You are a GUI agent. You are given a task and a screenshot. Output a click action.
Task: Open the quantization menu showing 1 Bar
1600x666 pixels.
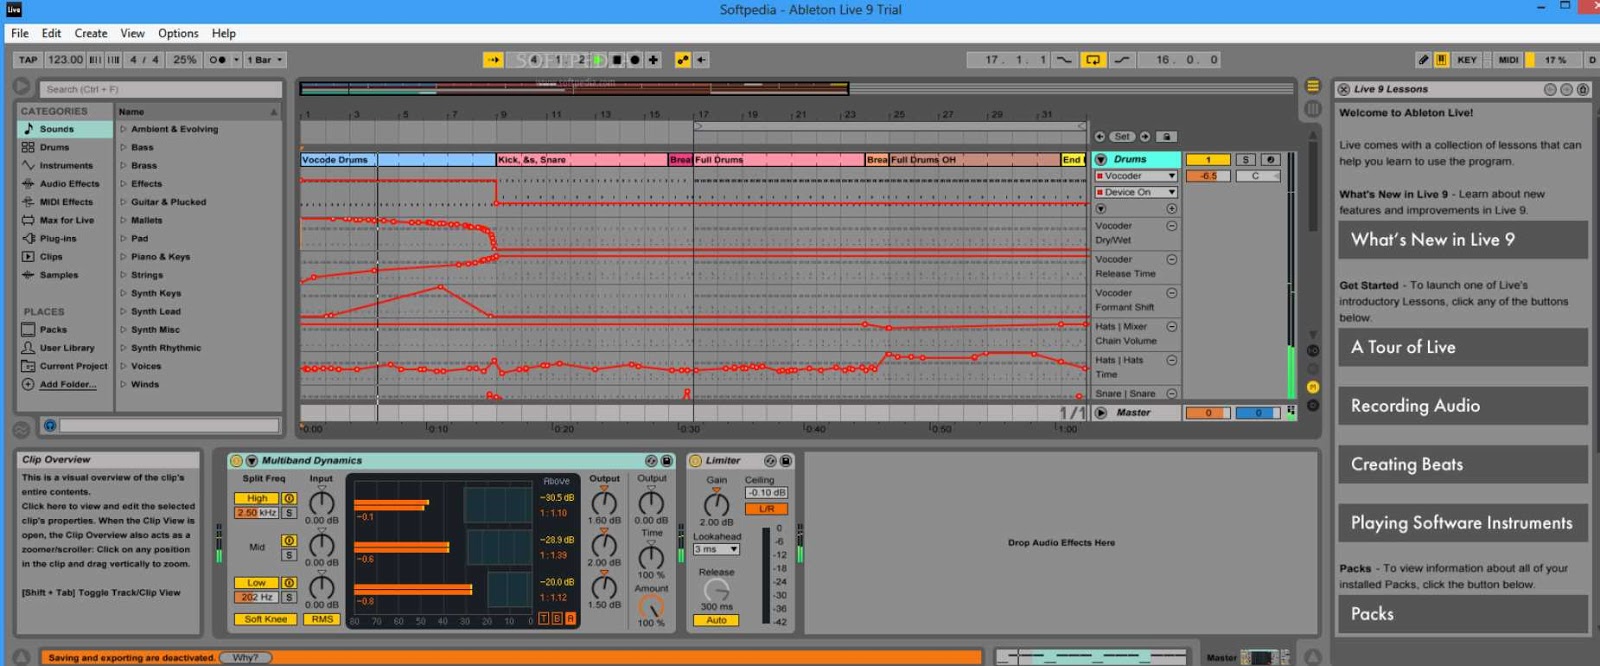coord(266,60)
